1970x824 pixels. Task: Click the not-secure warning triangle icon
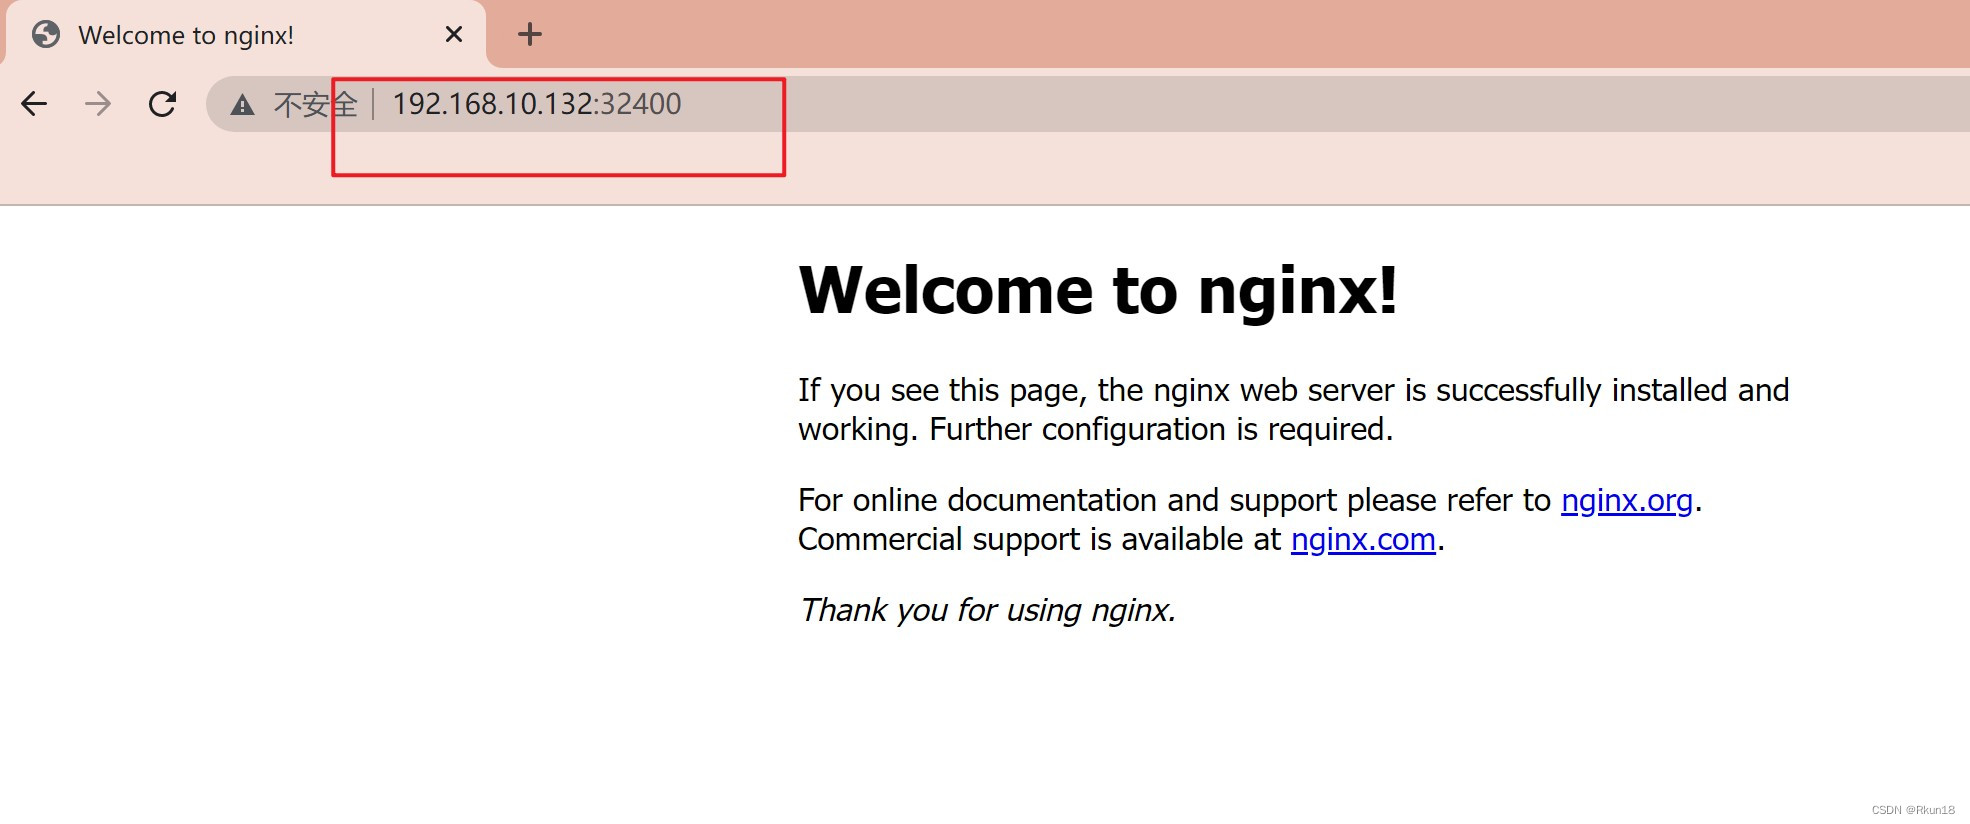click(242, 105)
